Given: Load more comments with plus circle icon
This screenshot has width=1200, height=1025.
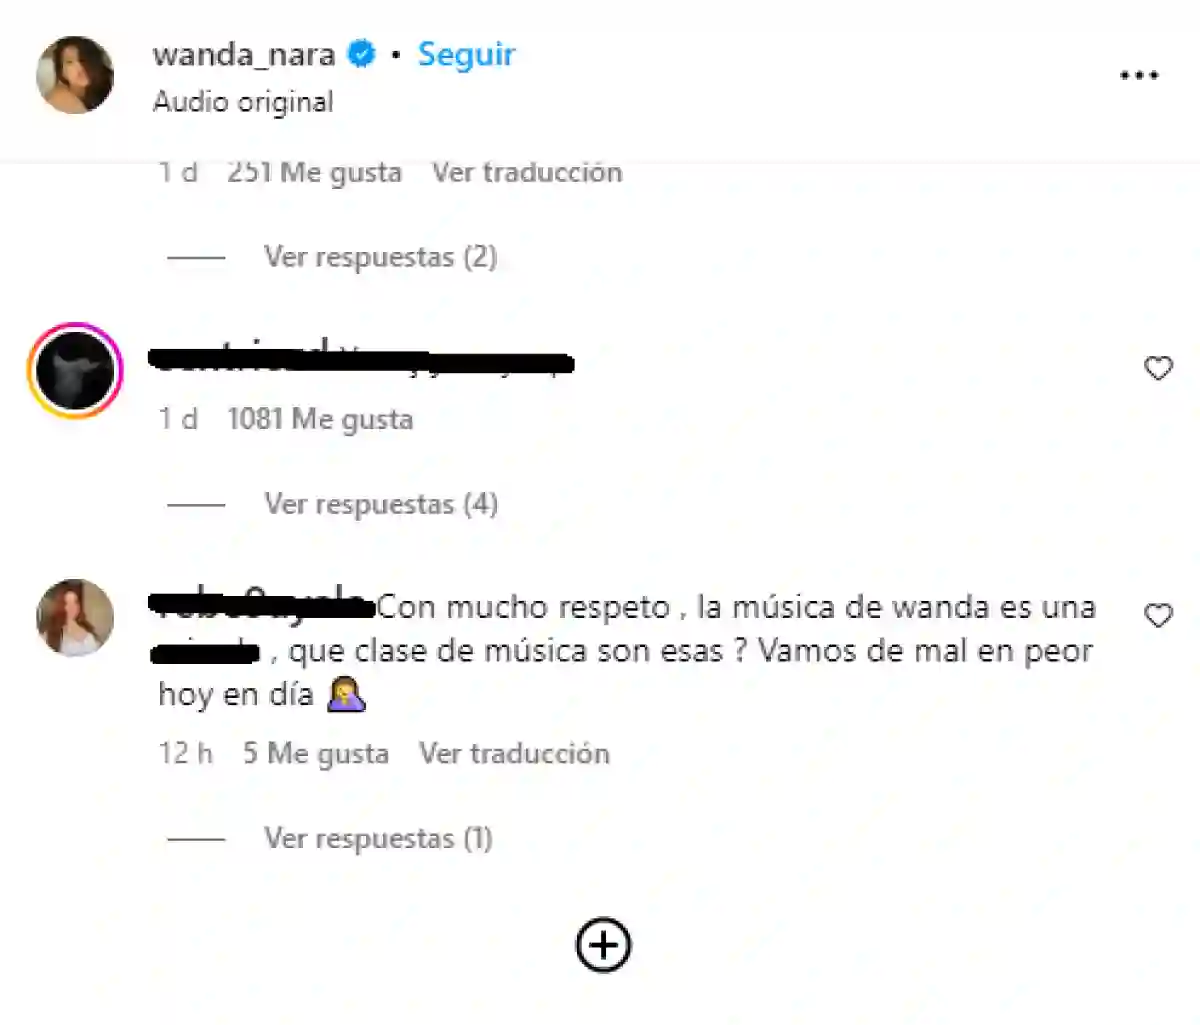Looking at the screenshot, I should 603,945.
